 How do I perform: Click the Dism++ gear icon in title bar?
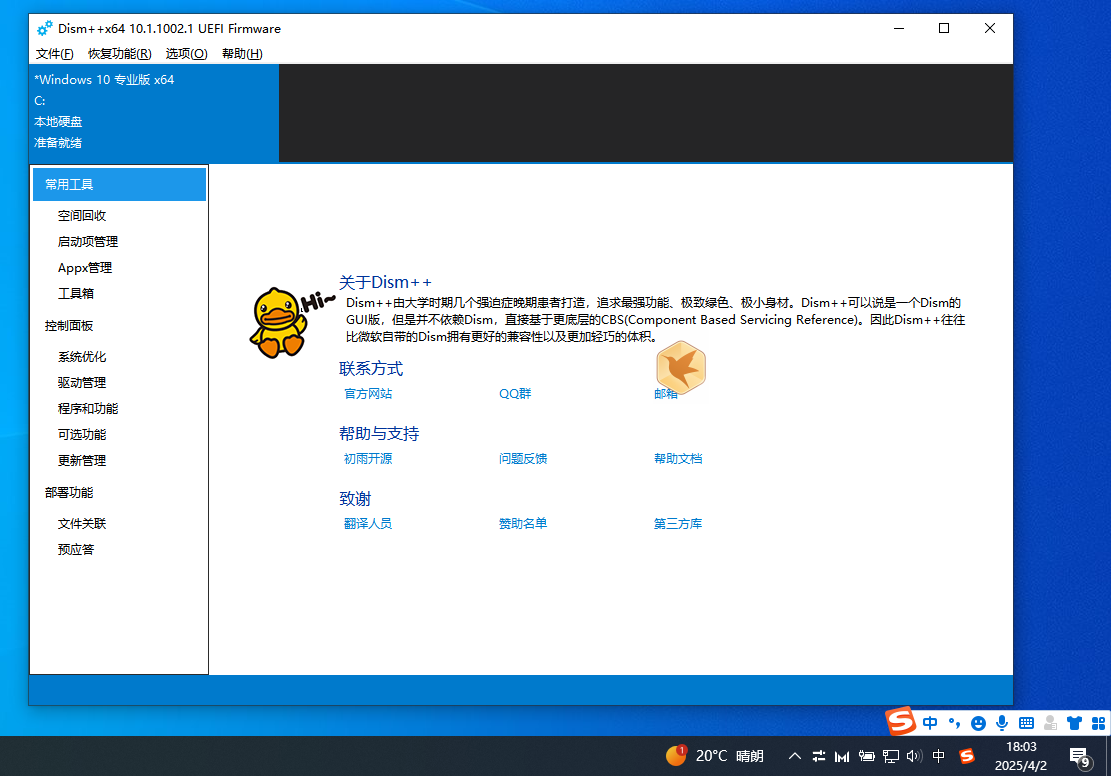(x=45, y=28)
